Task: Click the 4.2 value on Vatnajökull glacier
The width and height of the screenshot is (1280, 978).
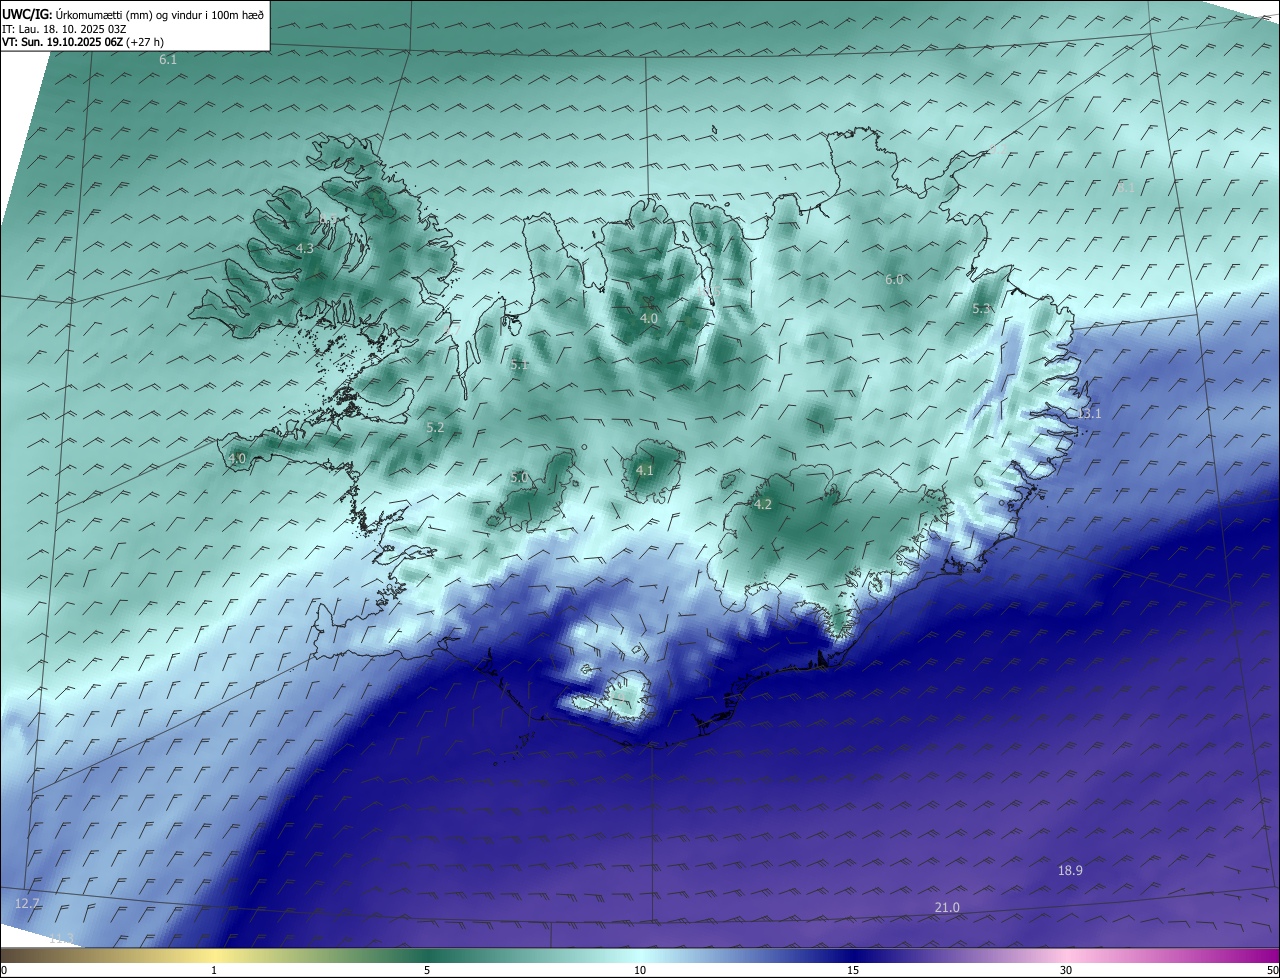Action: [x=763, y=505]
